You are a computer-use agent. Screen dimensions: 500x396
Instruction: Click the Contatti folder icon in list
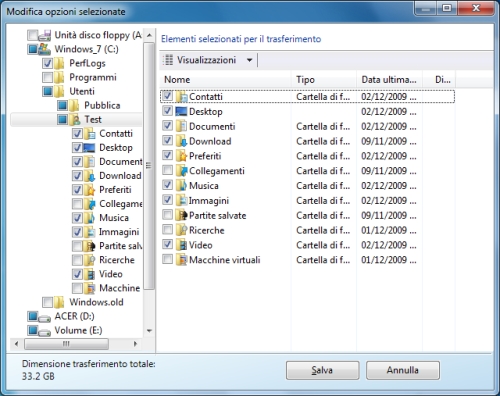click(182, 97)
